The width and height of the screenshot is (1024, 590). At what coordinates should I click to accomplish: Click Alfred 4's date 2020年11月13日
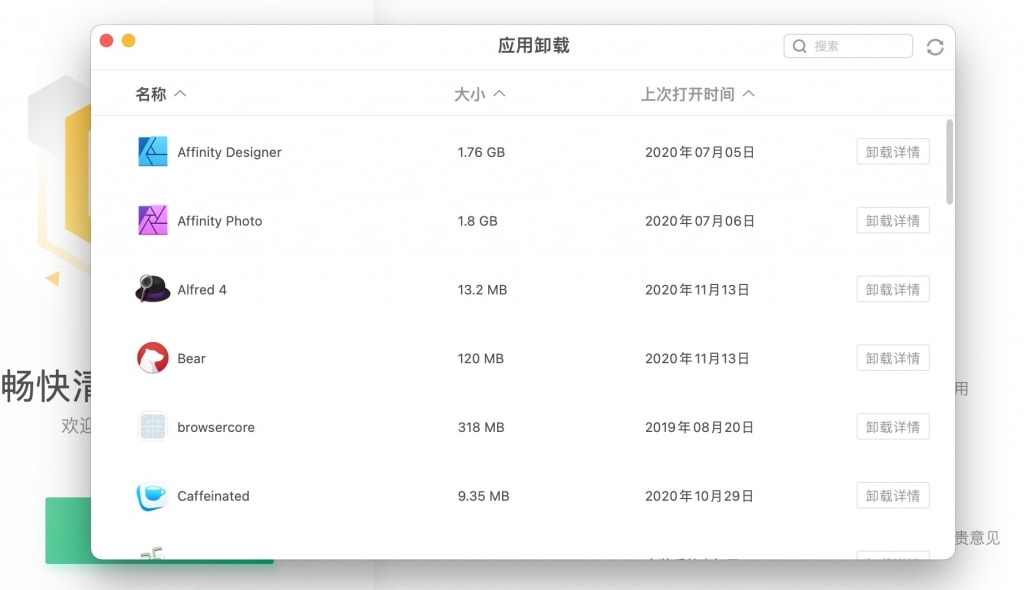[x=697, y=289]
